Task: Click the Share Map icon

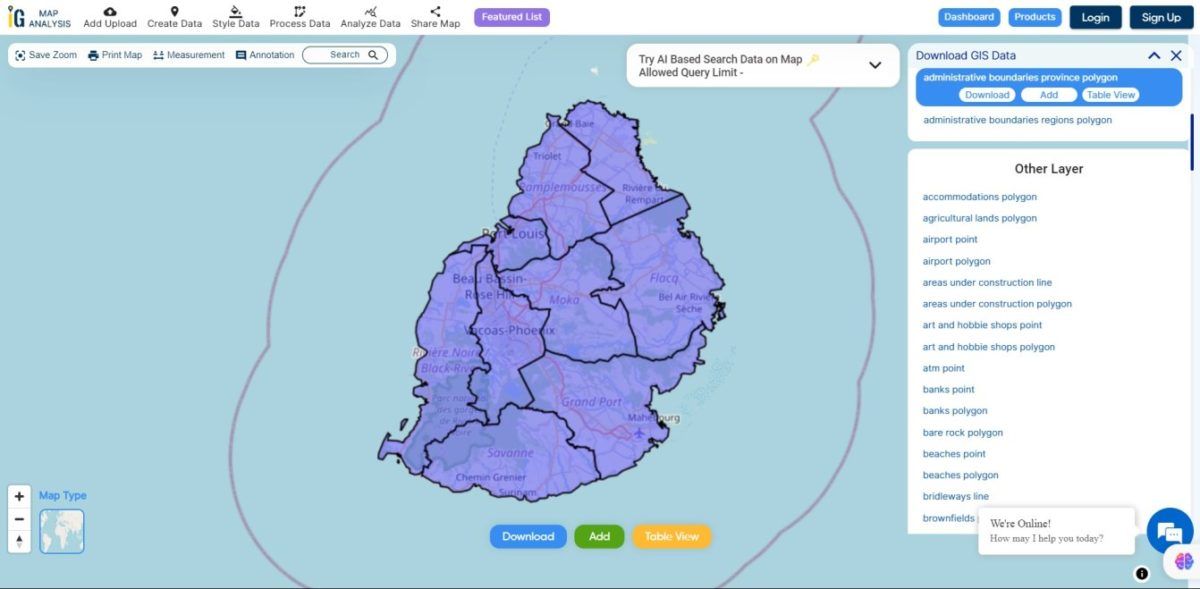Action: 435,12
